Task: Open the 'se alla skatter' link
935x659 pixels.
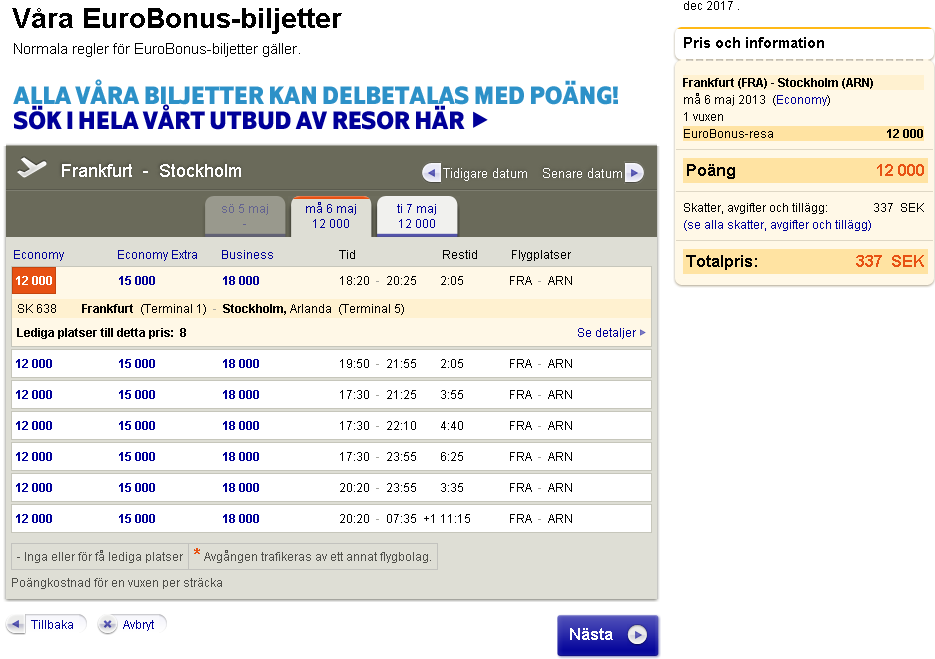Action: coord(723,225)
